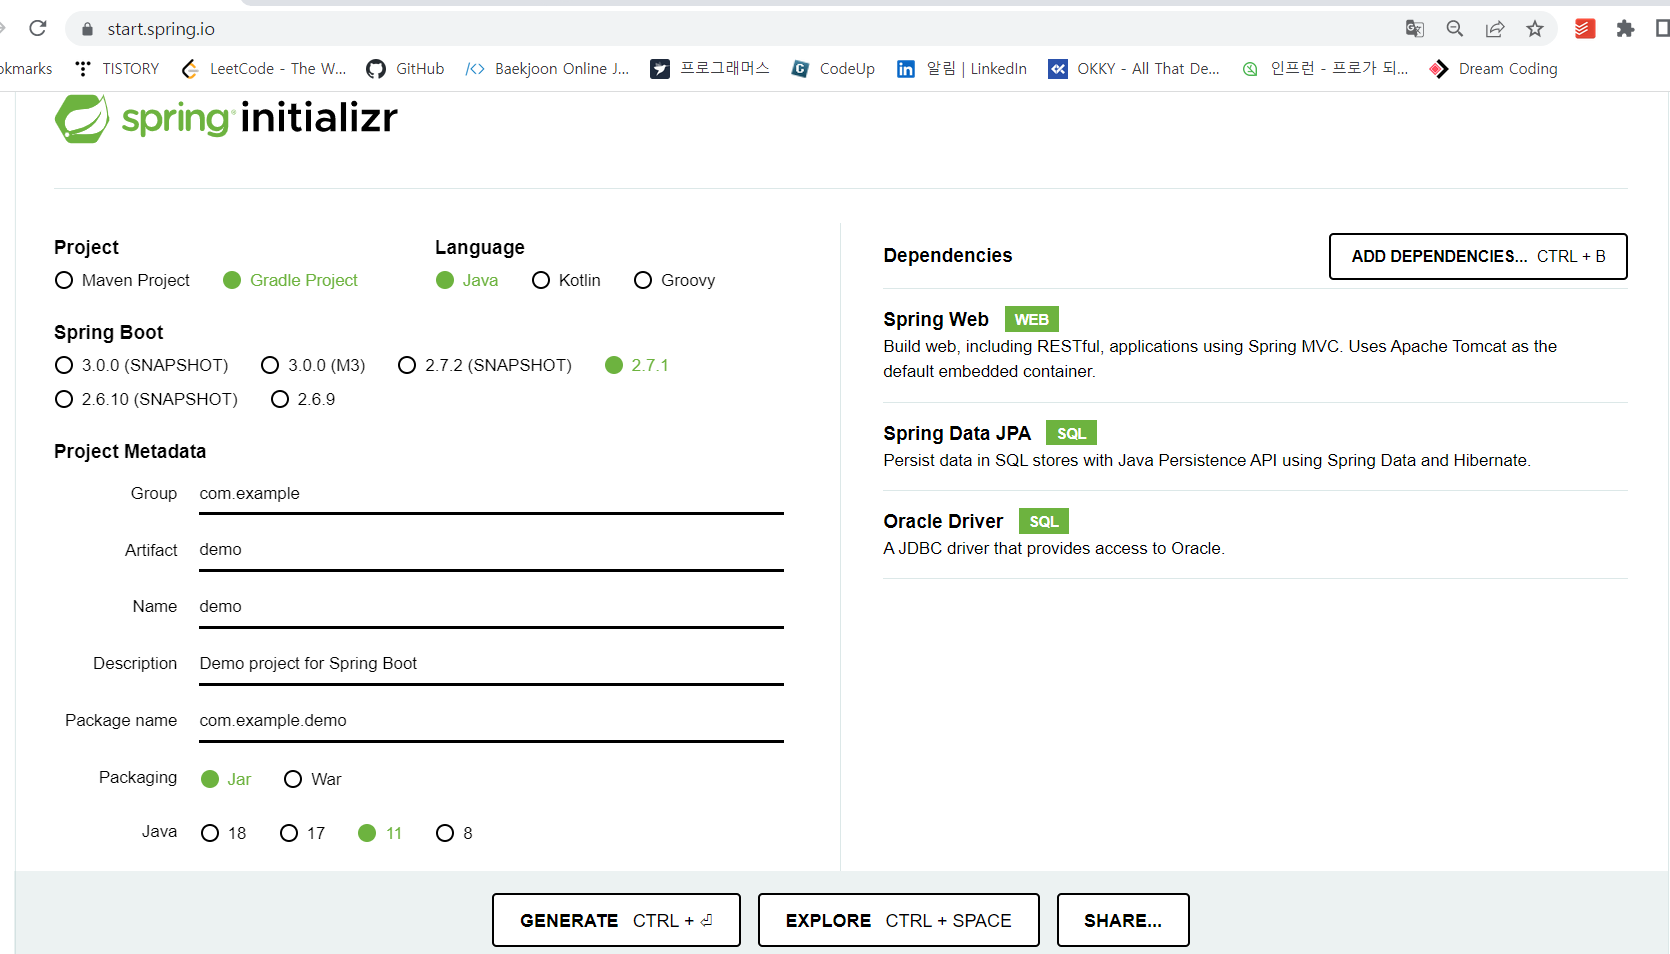Viewport: 1670px width, 954px height.
Task: Click the WEB tag next to Spring Web
Action: click(1031, 319)
